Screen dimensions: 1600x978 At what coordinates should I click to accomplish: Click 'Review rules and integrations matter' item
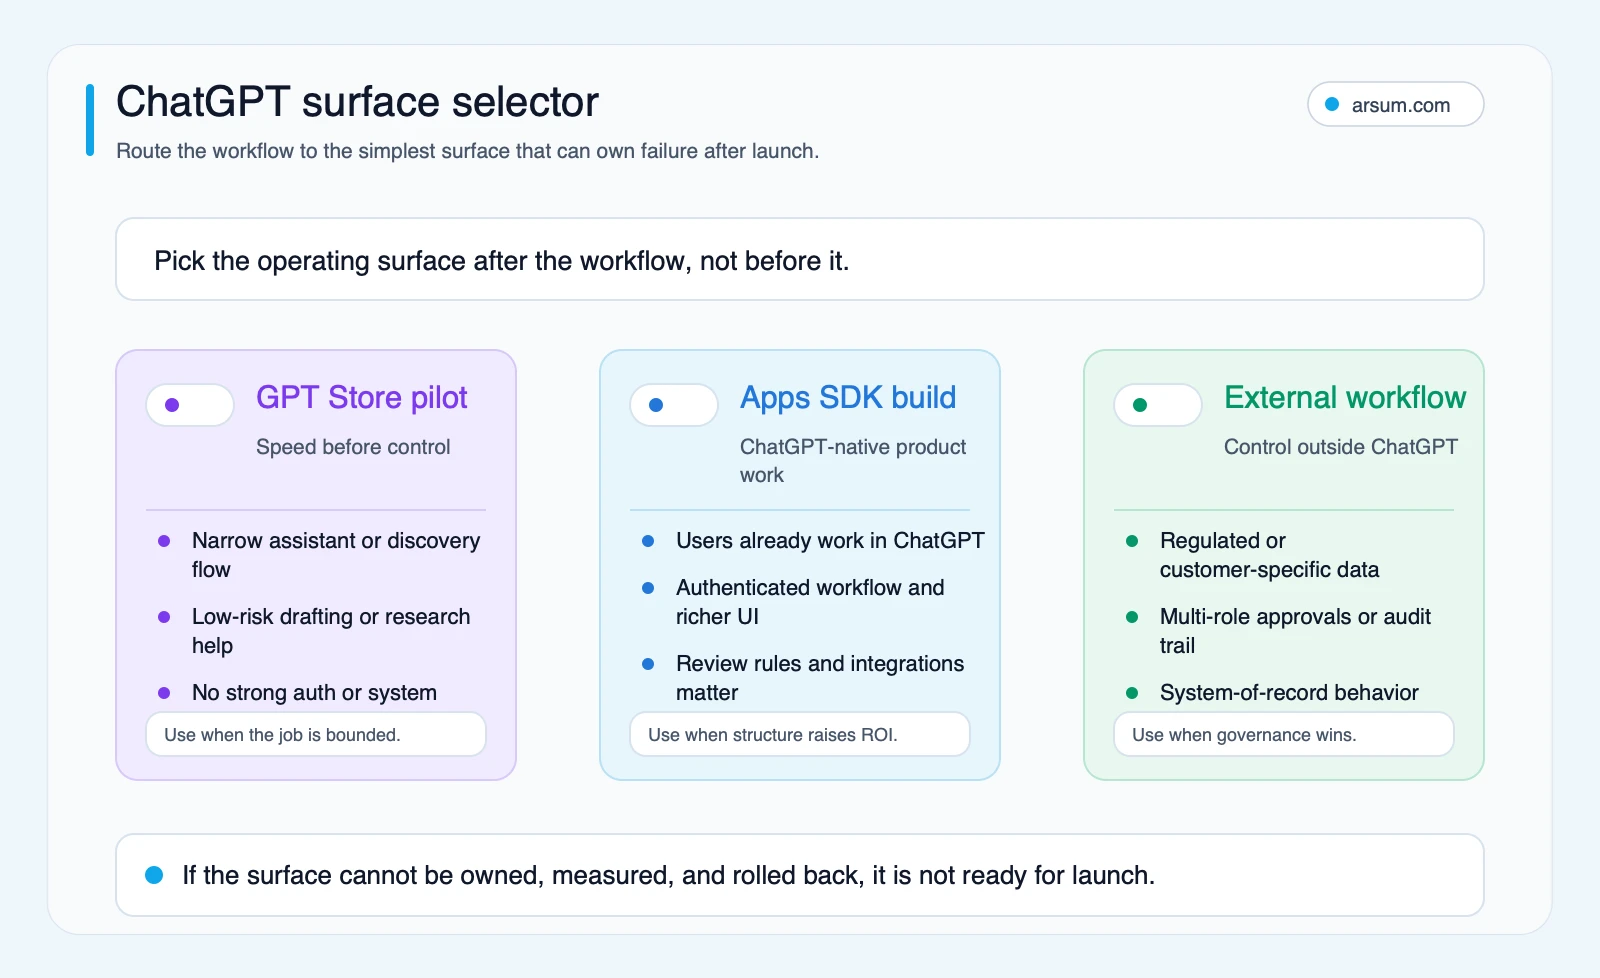coord(820,678)
